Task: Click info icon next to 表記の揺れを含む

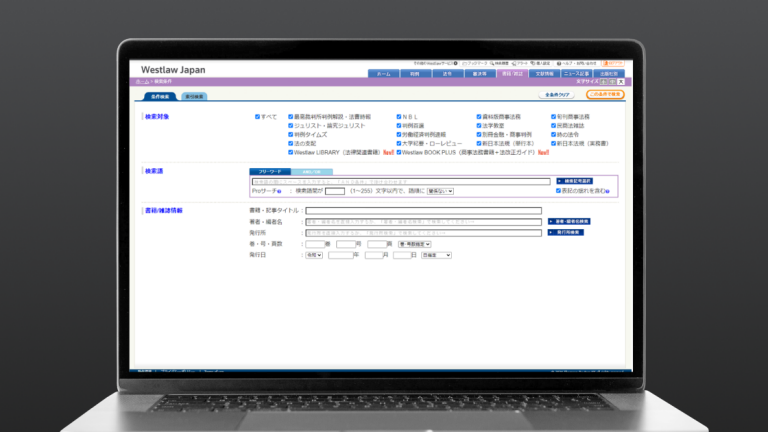Action: pyautogui.click(x=607, y=191)
